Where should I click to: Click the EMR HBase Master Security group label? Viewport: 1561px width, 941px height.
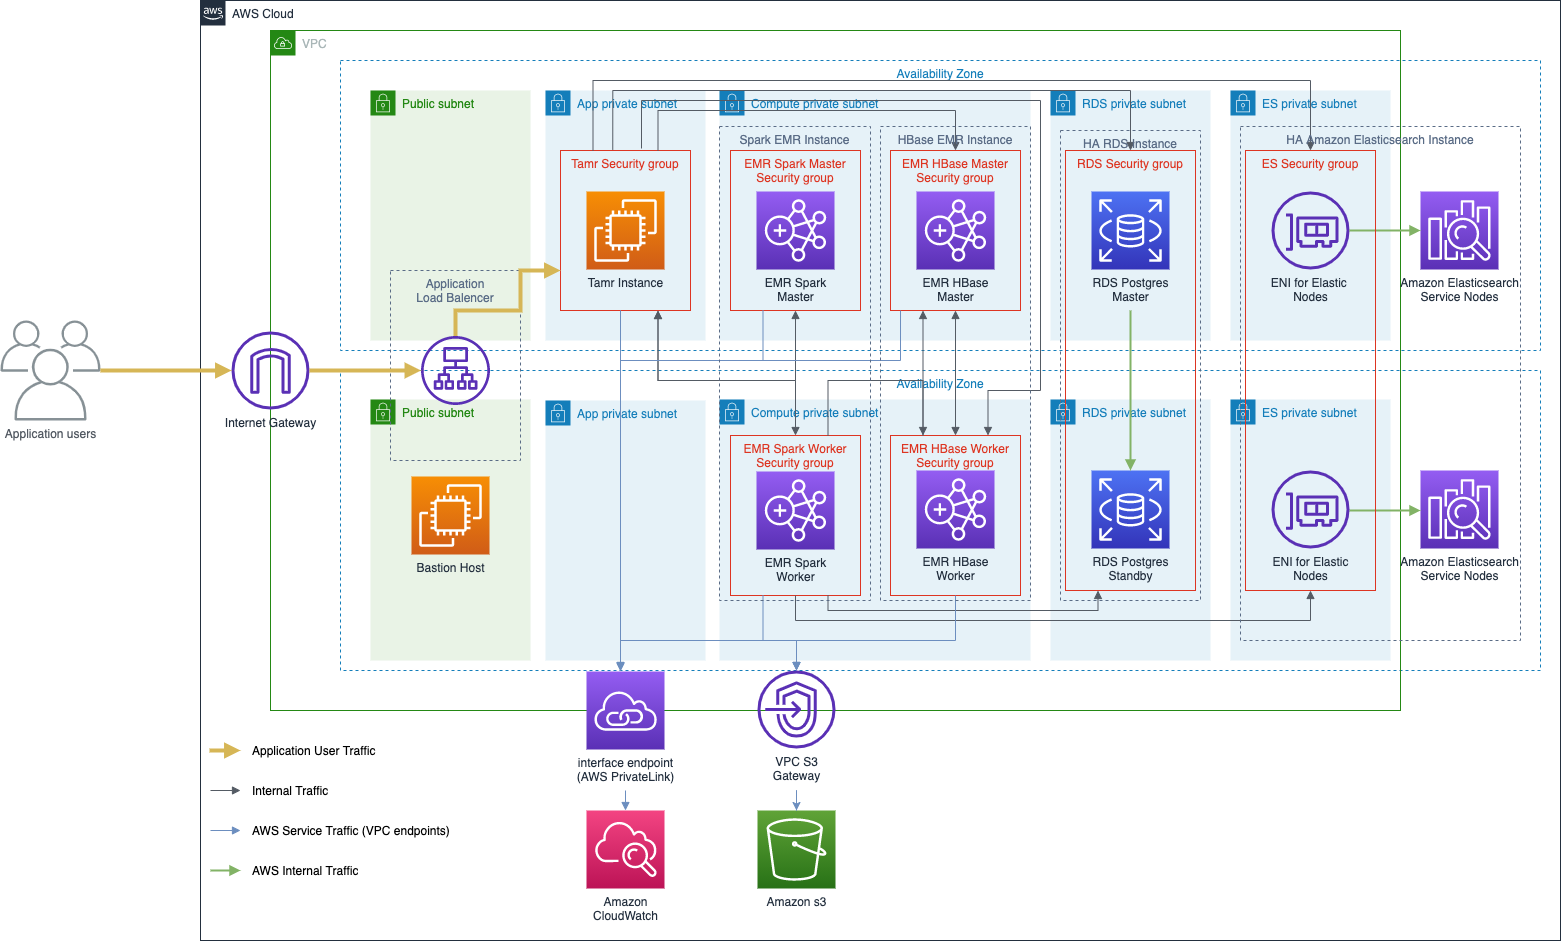click(x=955, y=171)
